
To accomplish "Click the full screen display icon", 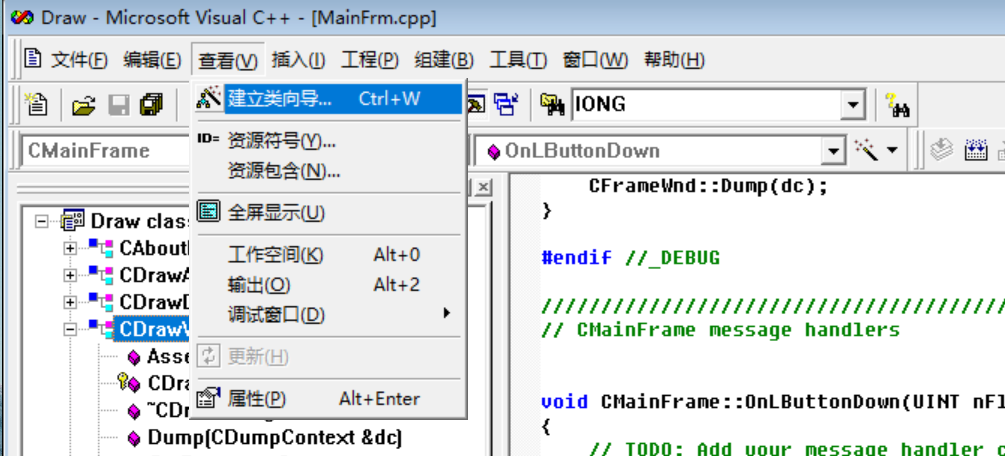I will point(208,211).
